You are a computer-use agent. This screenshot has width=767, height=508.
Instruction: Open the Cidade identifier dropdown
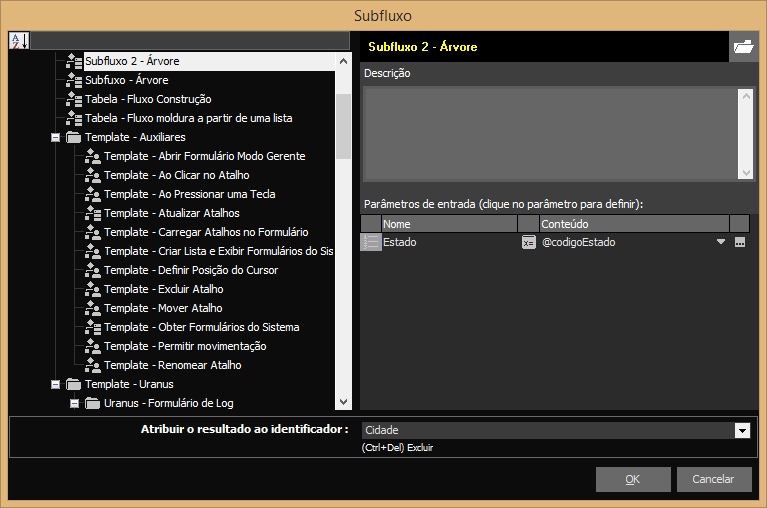(x=742, y=431)
